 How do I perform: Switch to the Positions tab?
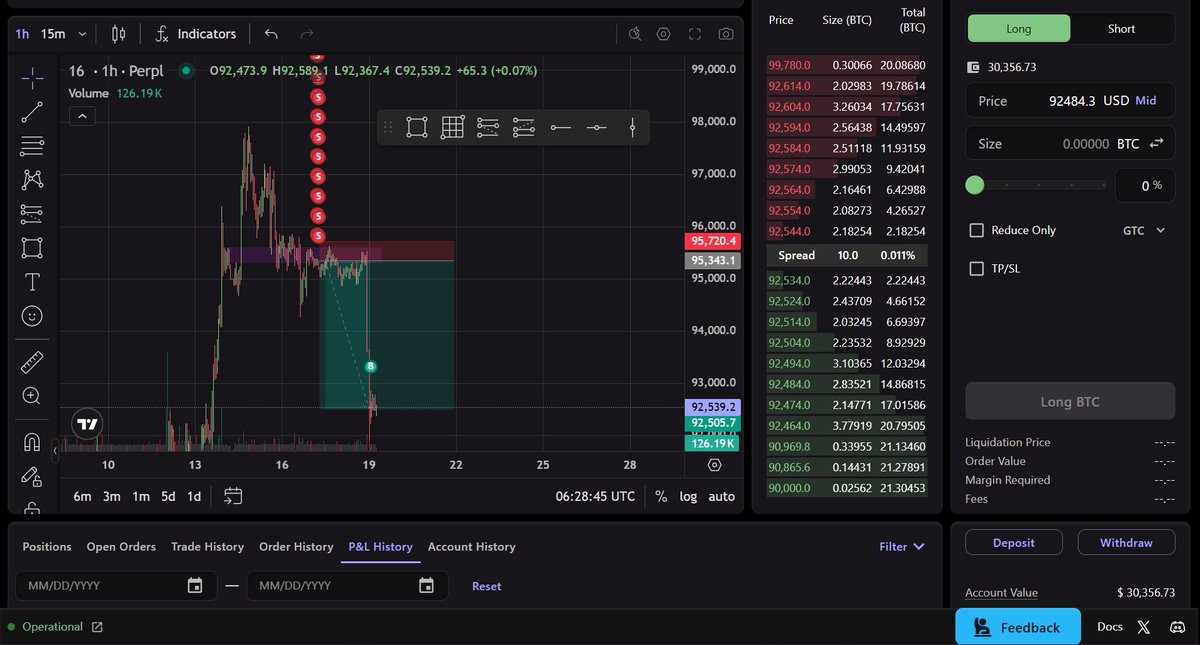click(x=47, y=547)
